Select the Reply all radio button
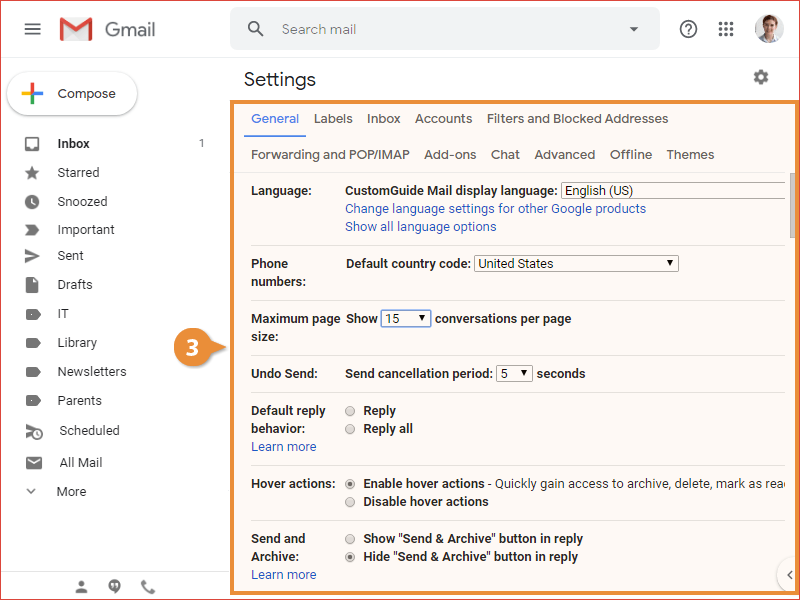Image resolution: width=800 pixels, height=600 pixels. 350,429
